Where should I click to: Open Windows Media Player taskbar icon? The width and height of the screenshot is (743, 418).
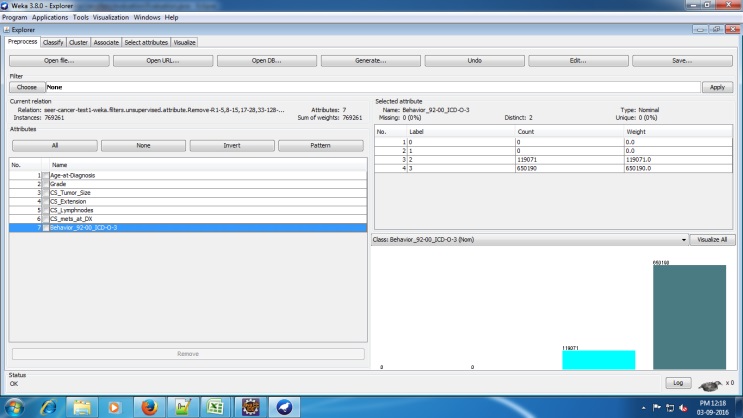(x=115, y=407)
